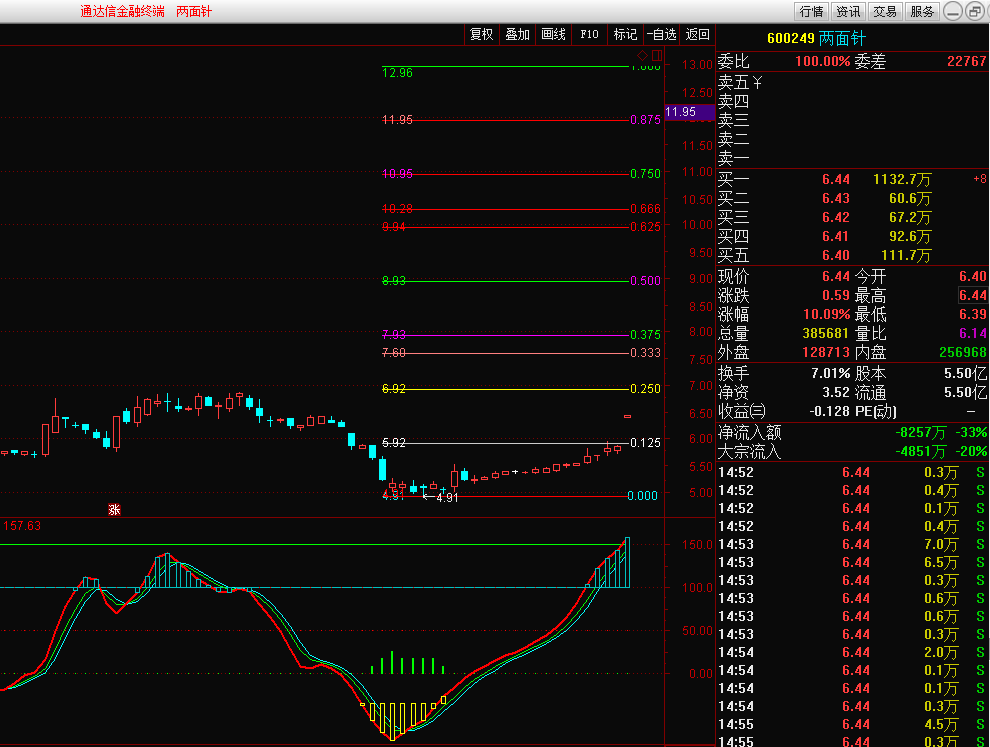Click the 换手 turnover value 7.01%
Image resolution: width=990 pixels, height=747 pixels.
830,373
